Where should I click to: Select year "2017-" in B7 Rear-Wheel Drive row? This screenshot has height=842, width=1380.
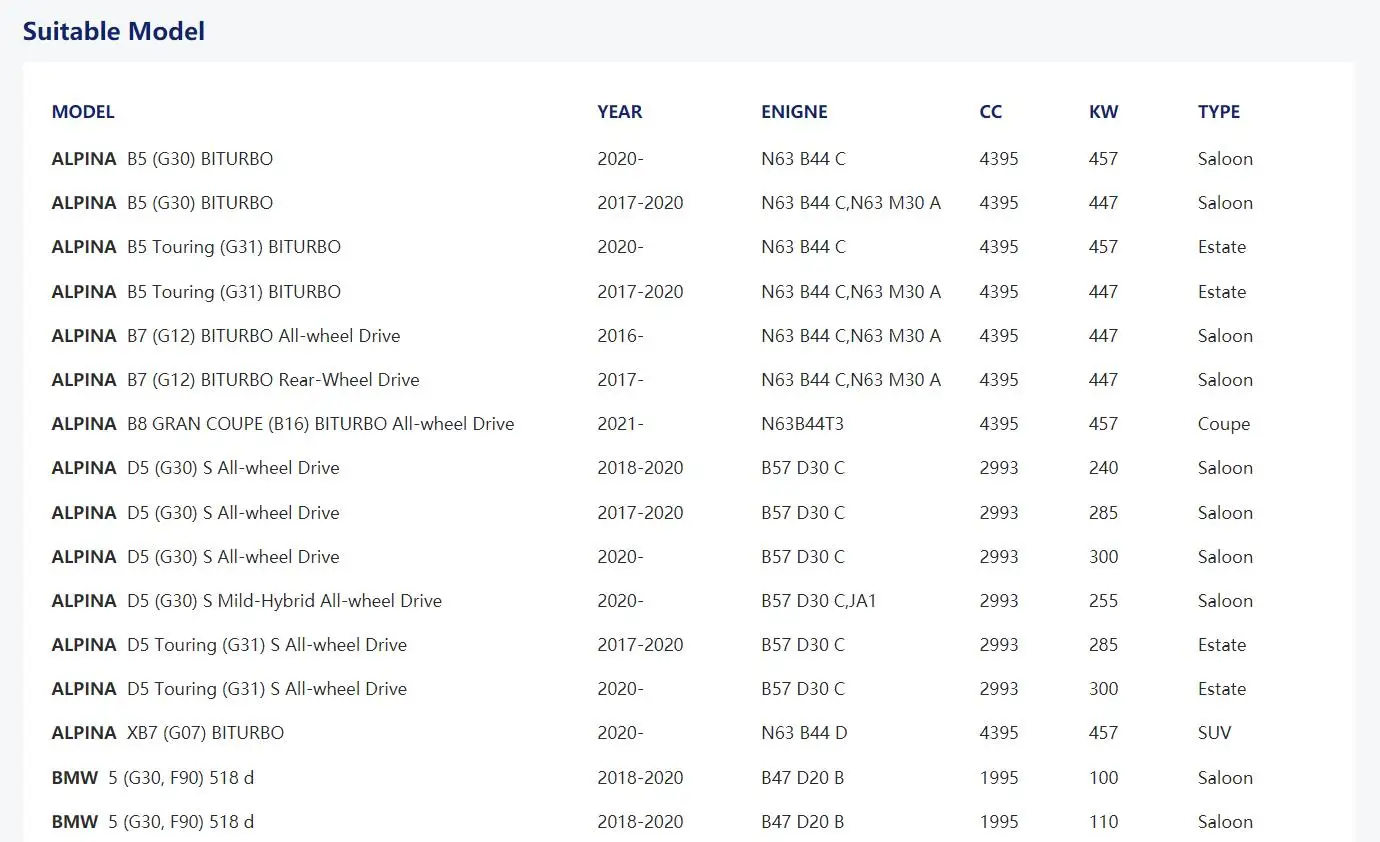tap(621, 380)
